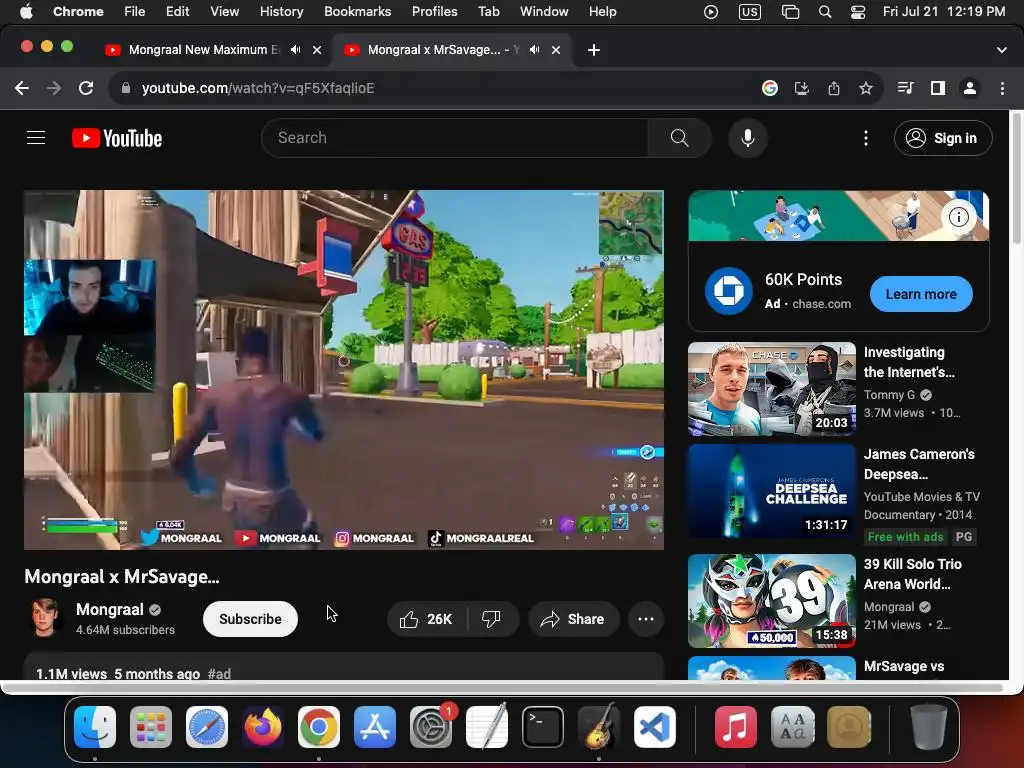Open the Profiles menu
Image resolution: width=1024 pixels, height=768 pixels.
(x=434, y=12)
